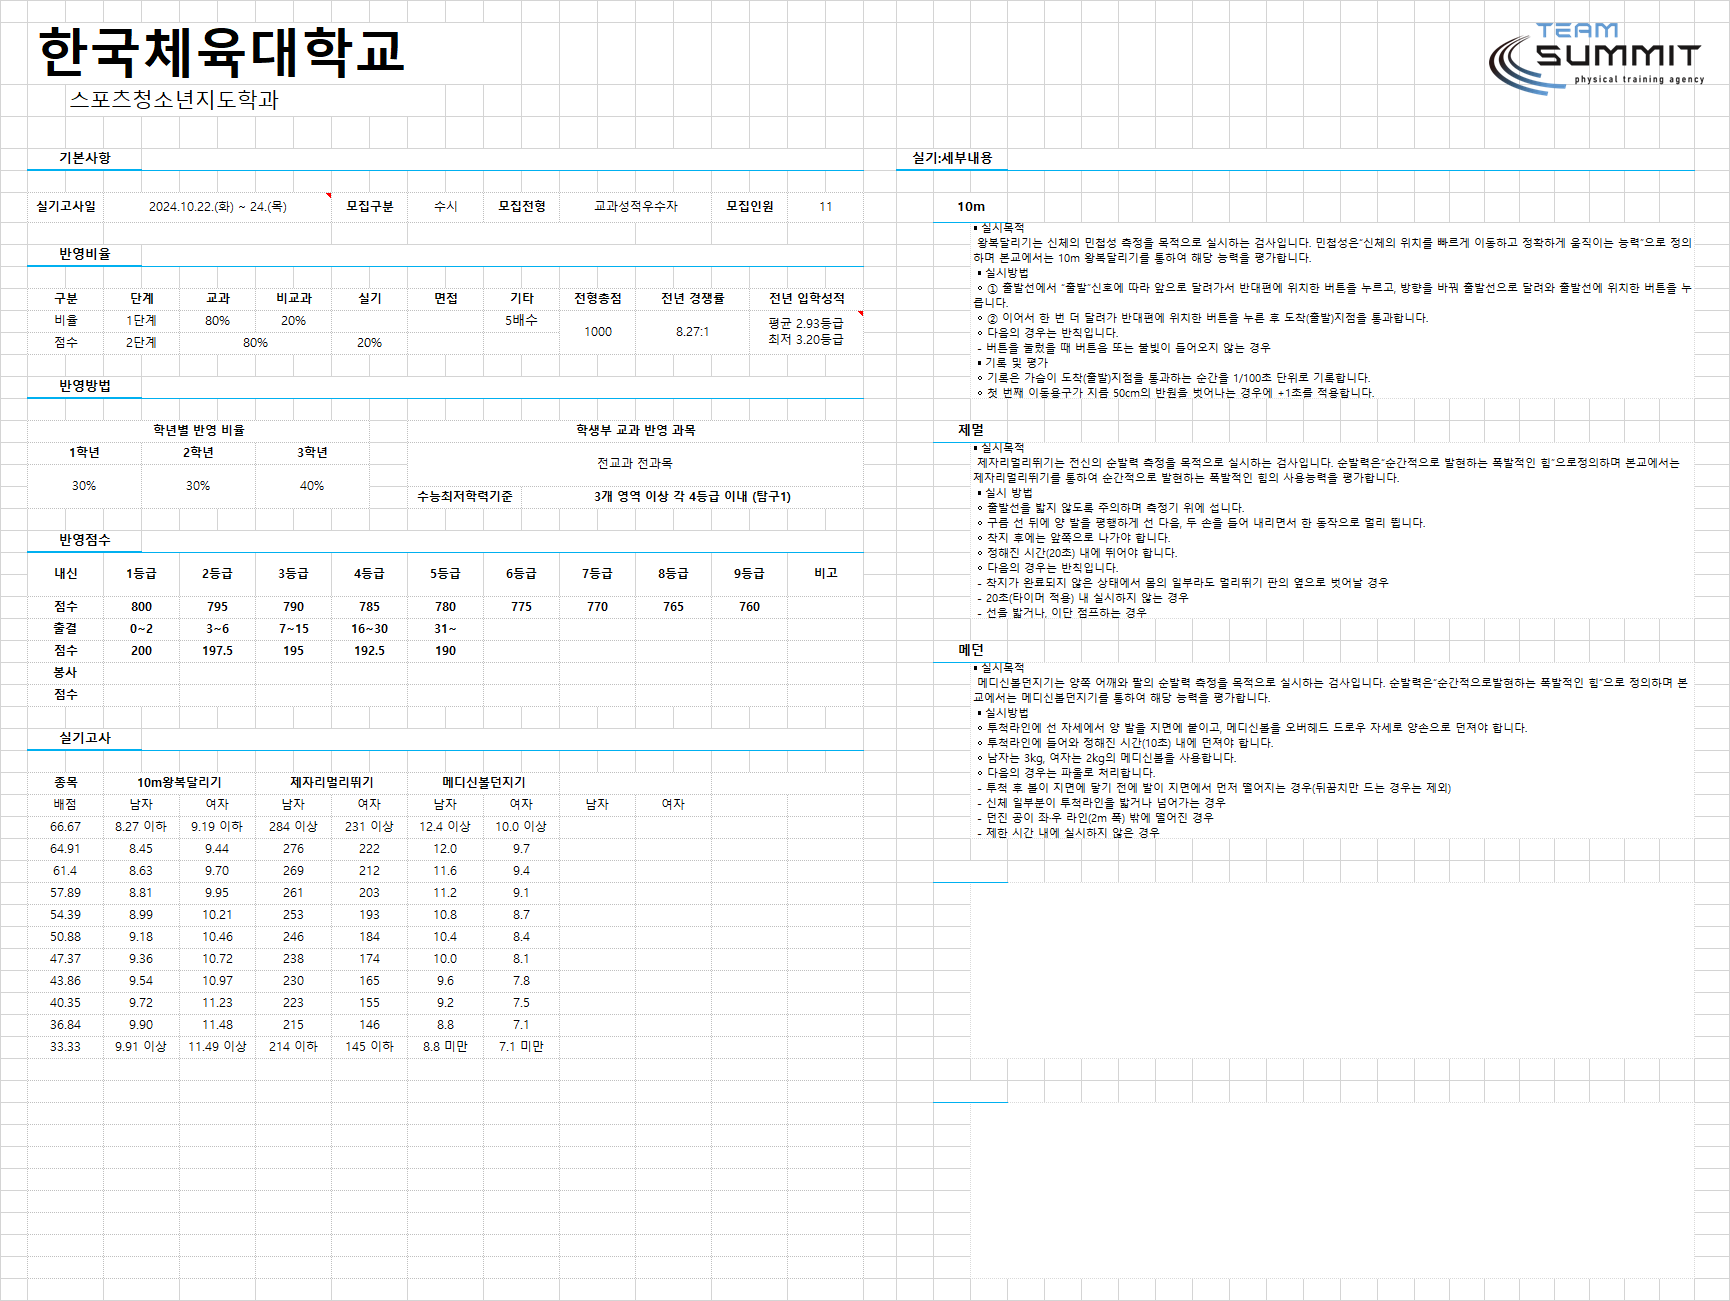Click the red comment marker beside the 실기고사일 date
The width and height of the screenshot is (1730, 1301).
(x=329, y=195)
